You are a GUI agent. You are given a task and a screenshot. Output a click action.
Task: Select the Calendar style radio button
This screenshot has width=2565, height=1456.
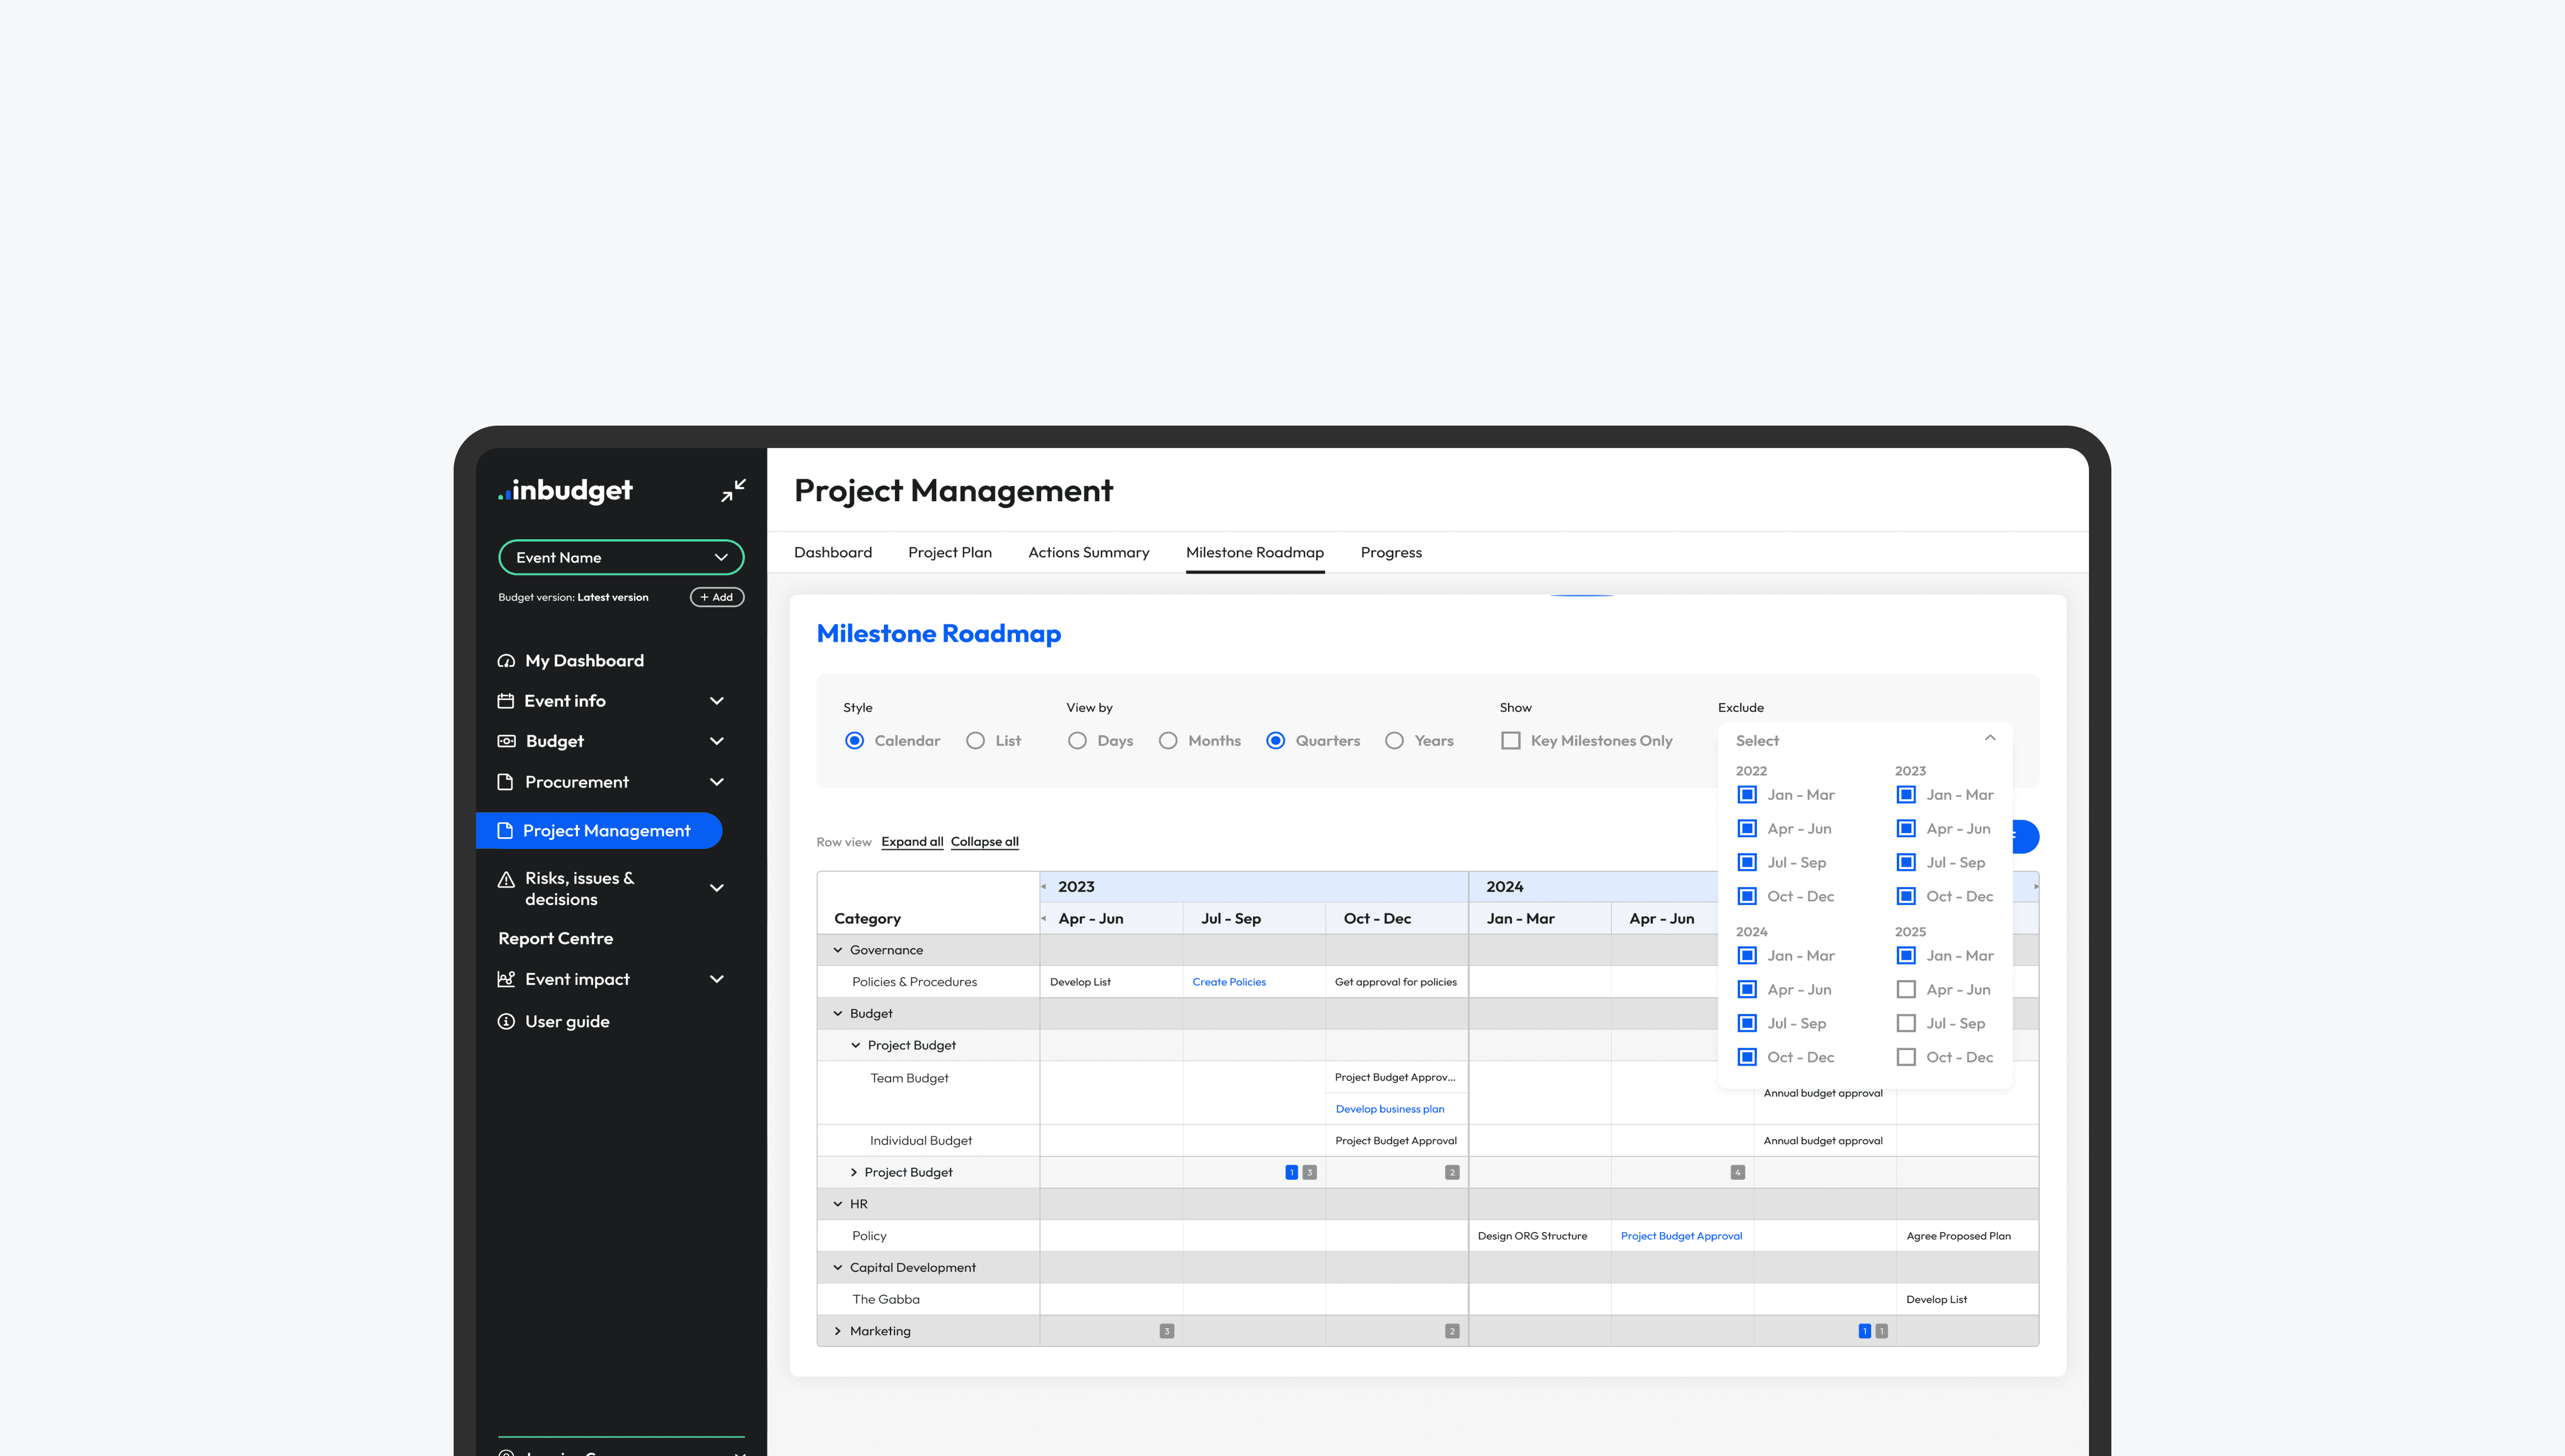[854, 741]
